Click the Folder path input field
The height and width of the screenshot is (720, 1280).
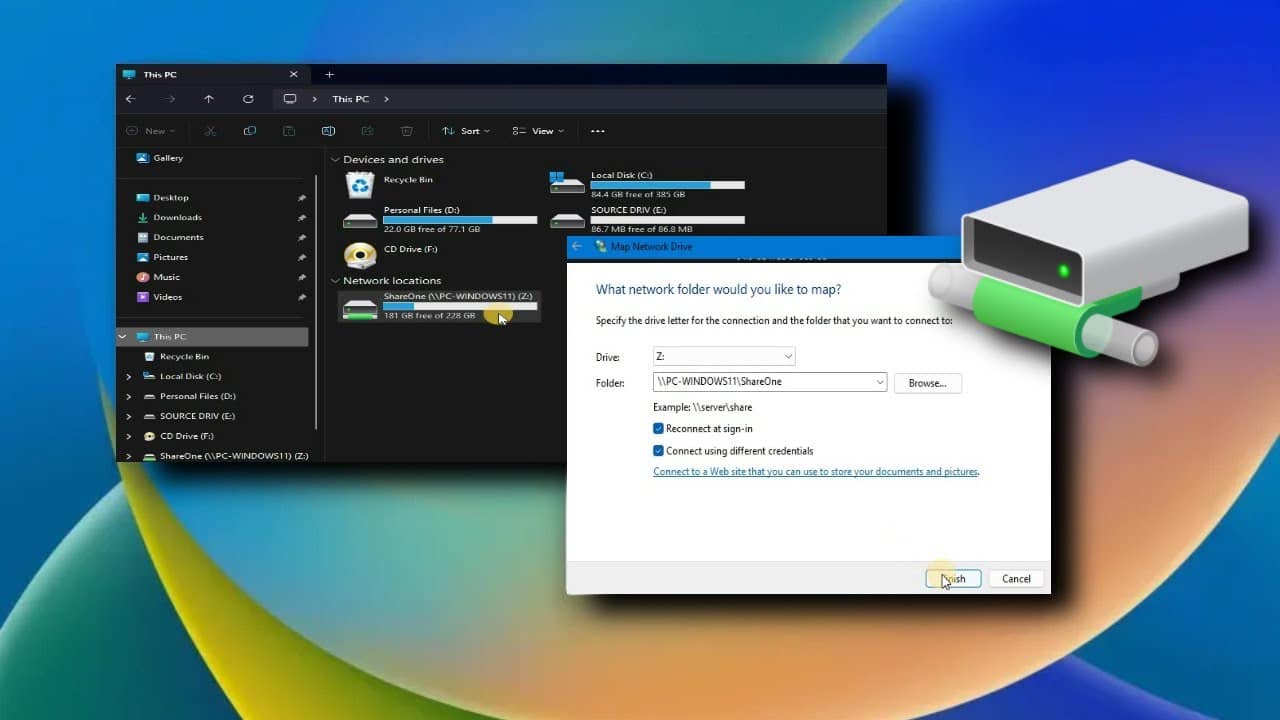point(760,381)
